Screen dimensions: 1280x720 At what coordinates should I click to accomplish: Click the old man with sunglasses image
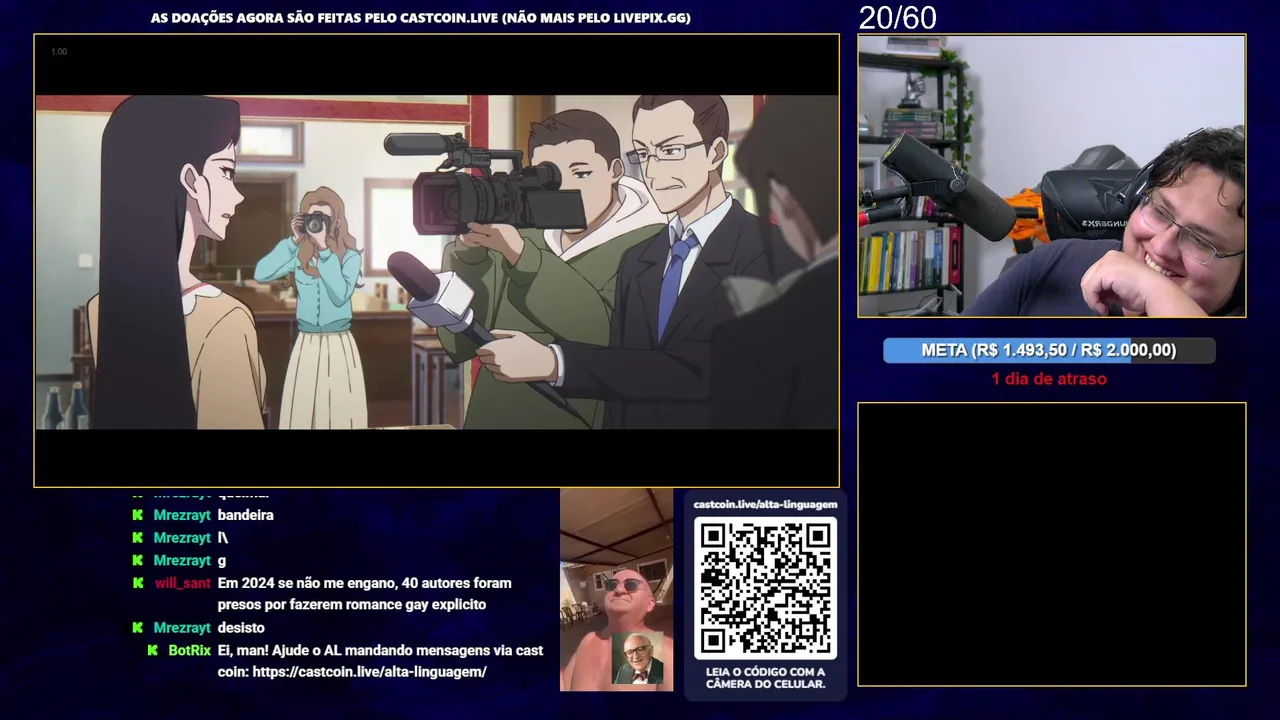coord(616,590)
